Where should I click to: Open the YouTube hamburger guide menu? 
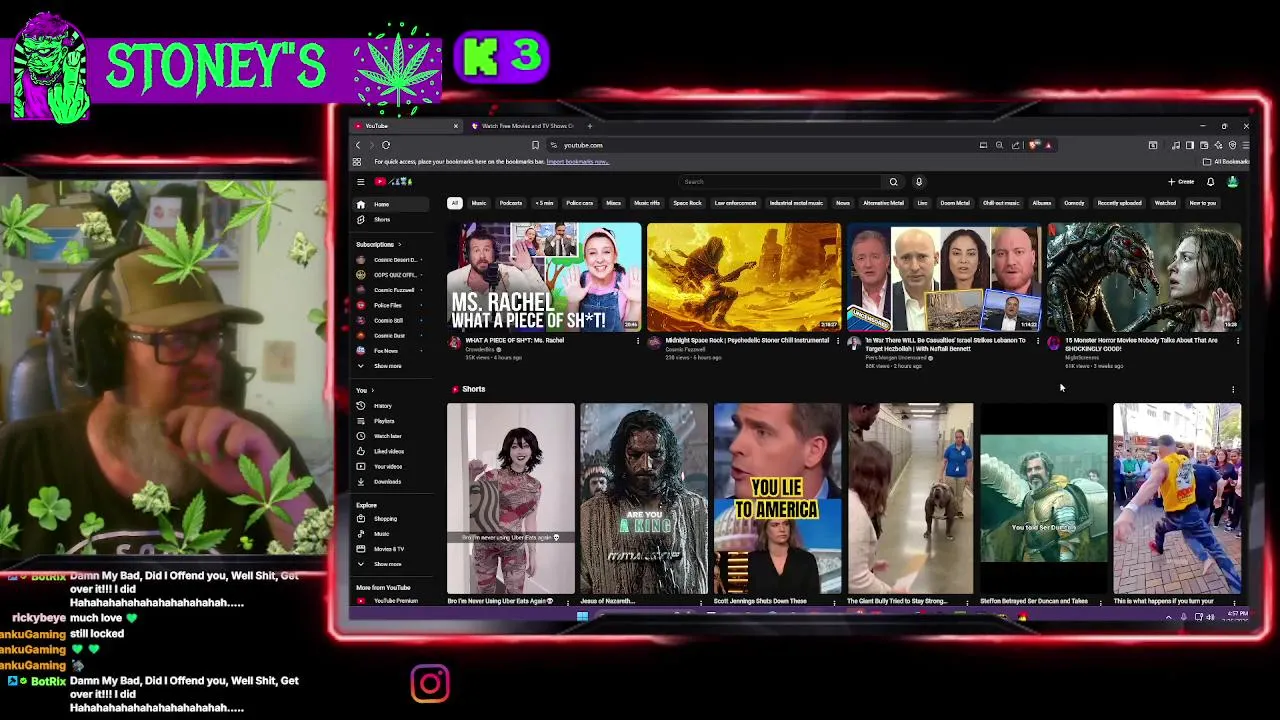click(360, 182)
